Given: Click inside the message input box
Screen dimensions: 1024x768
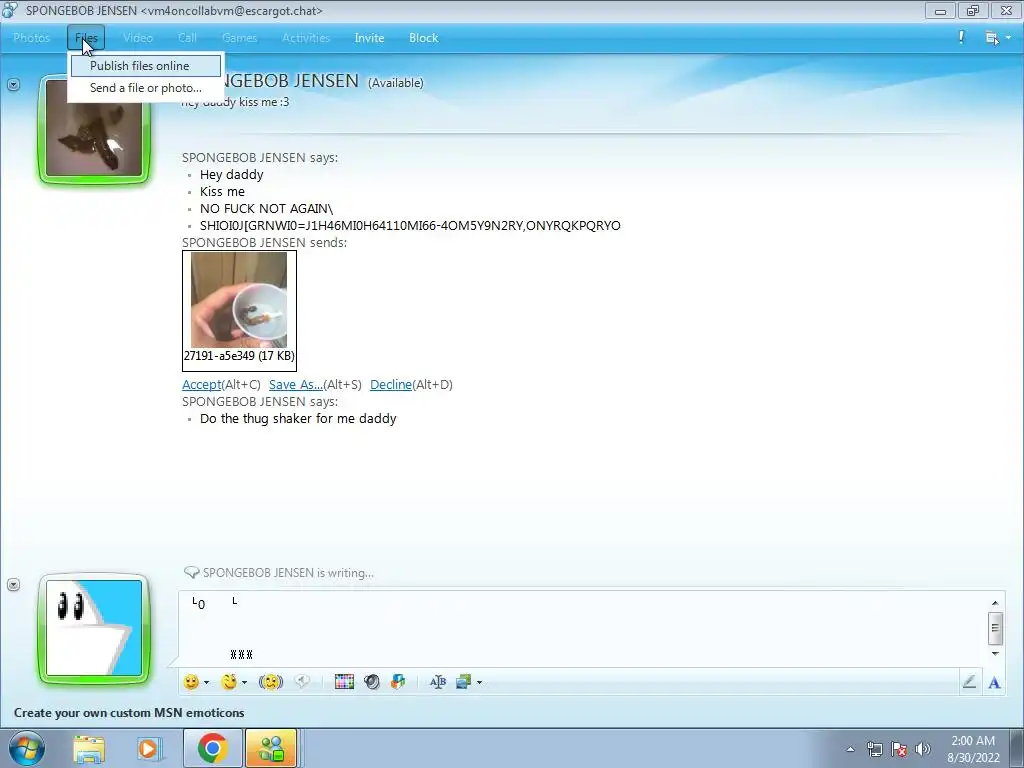Looking at the screenshot, I should 581,628.
